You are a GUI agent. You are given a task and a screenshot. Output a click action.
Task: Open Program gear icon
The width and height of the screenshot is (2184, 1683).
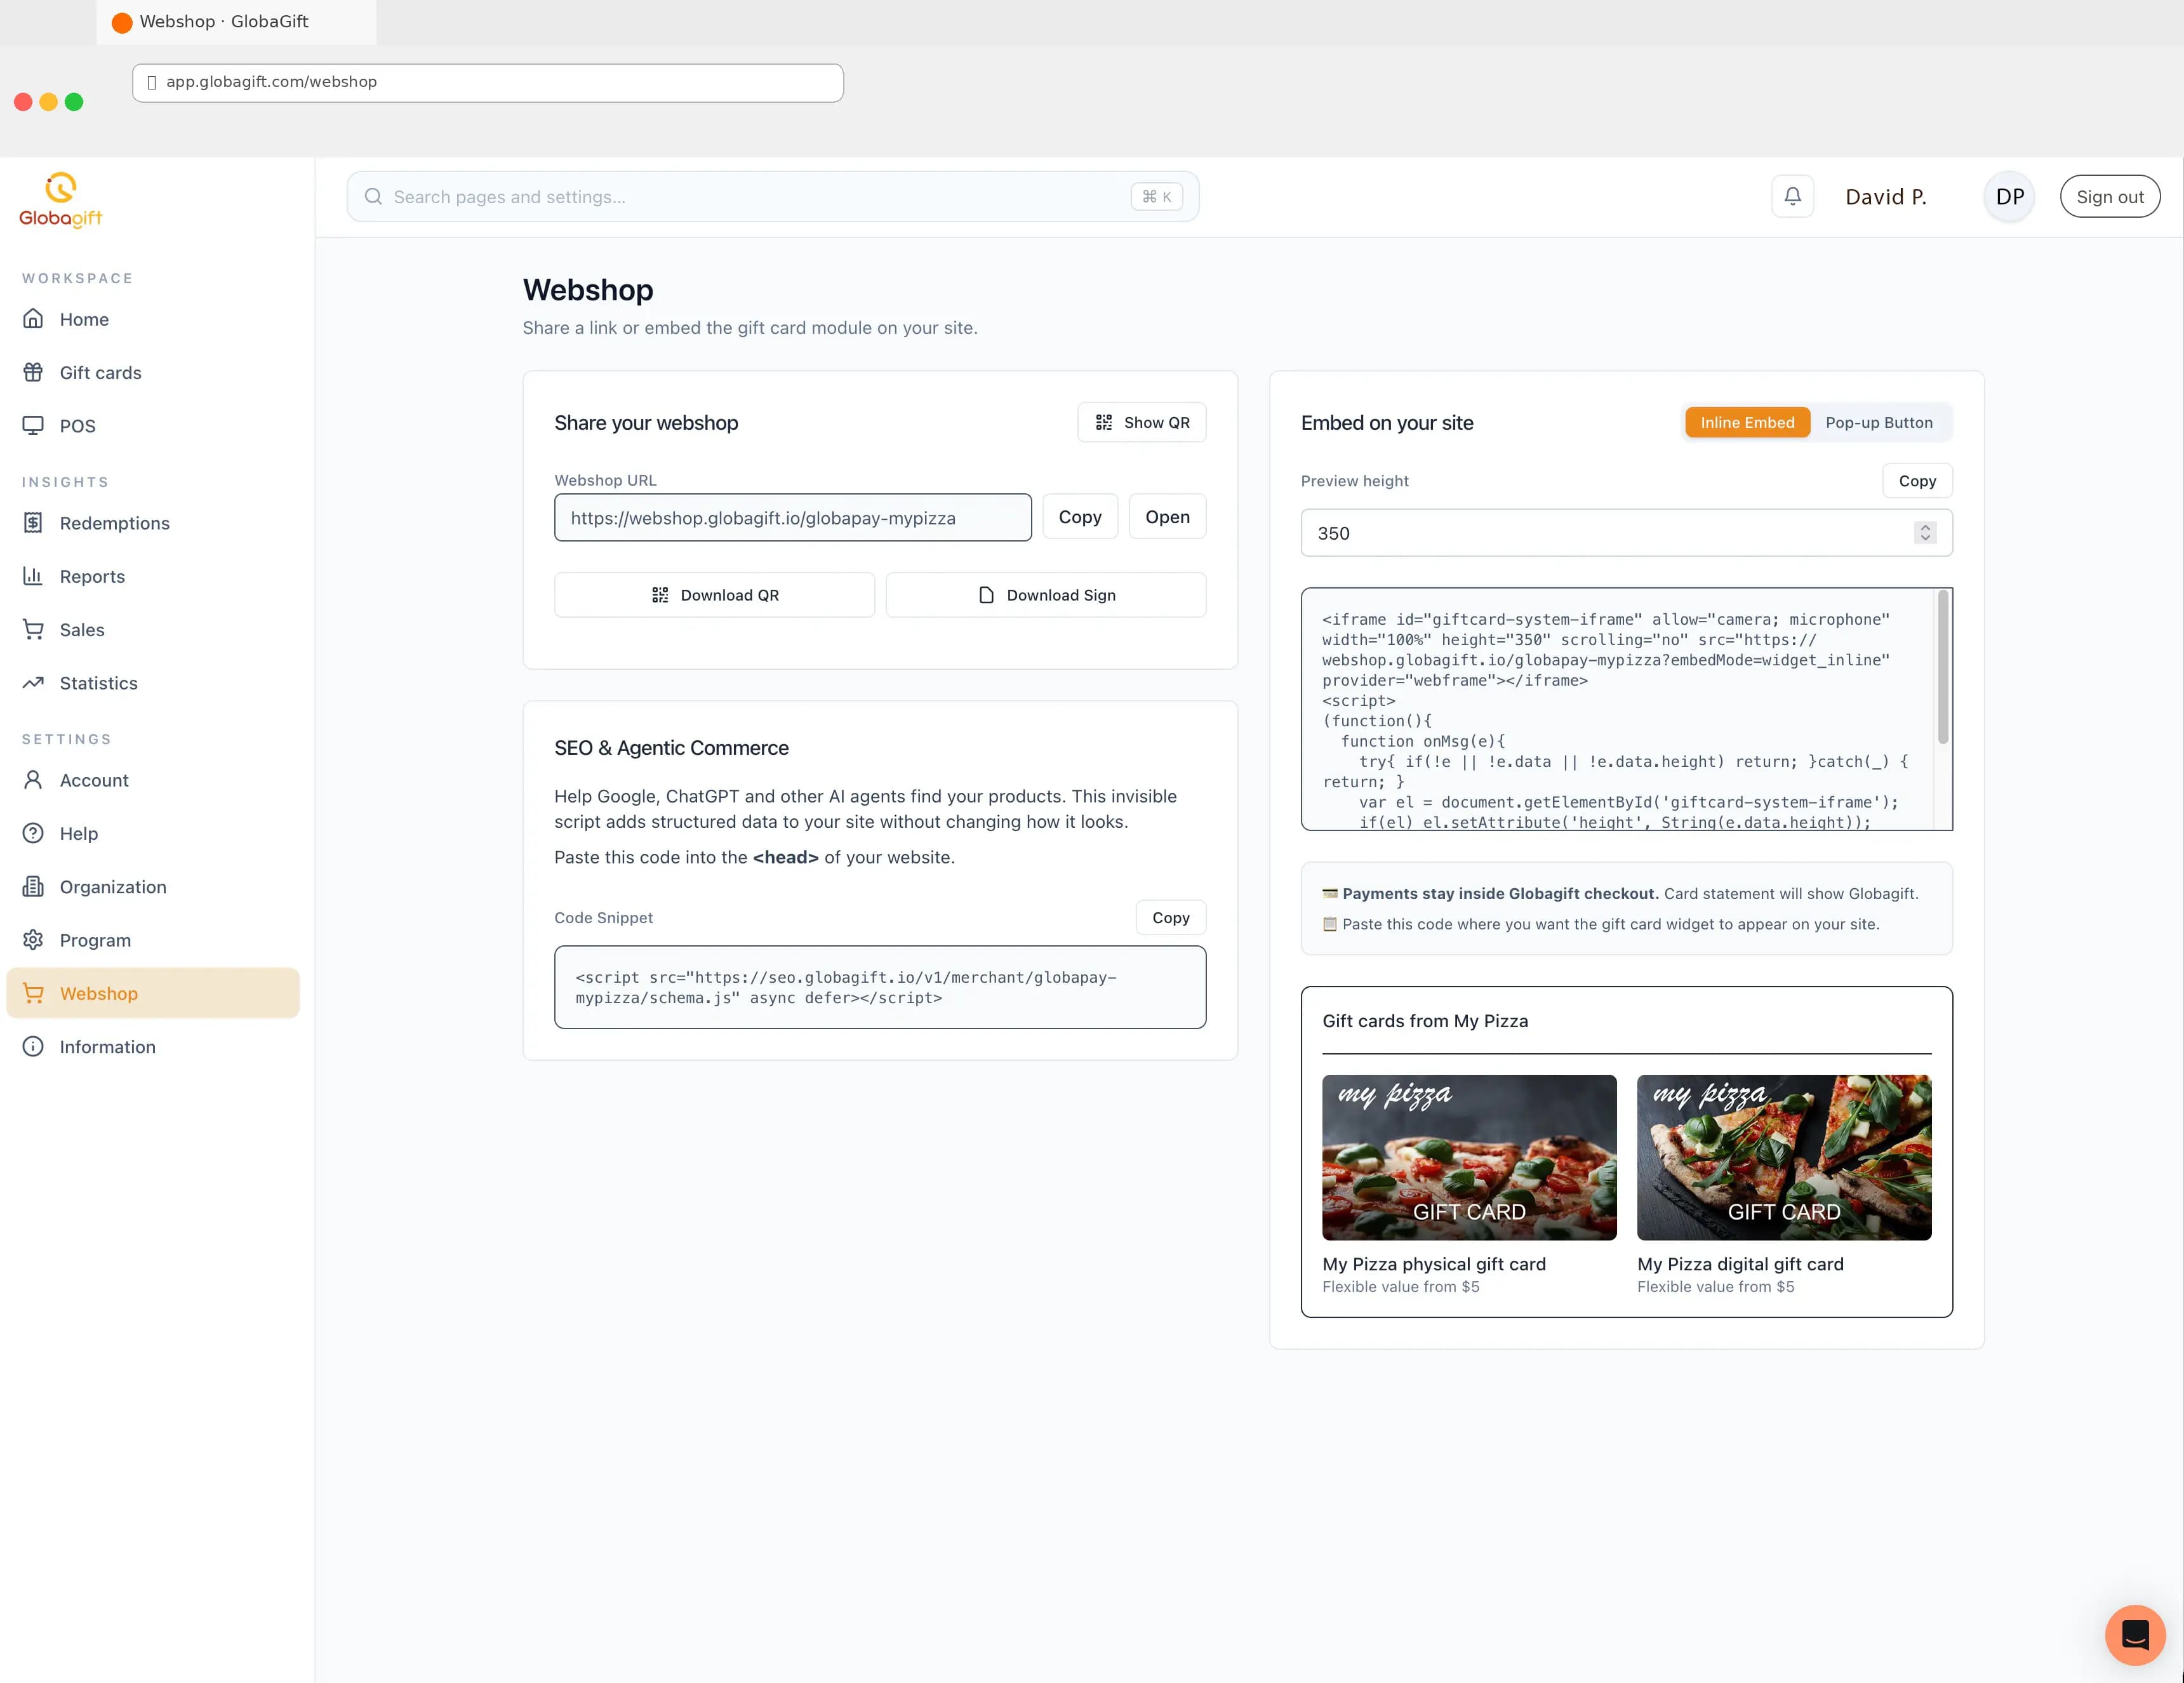click(x=33, y=940)
